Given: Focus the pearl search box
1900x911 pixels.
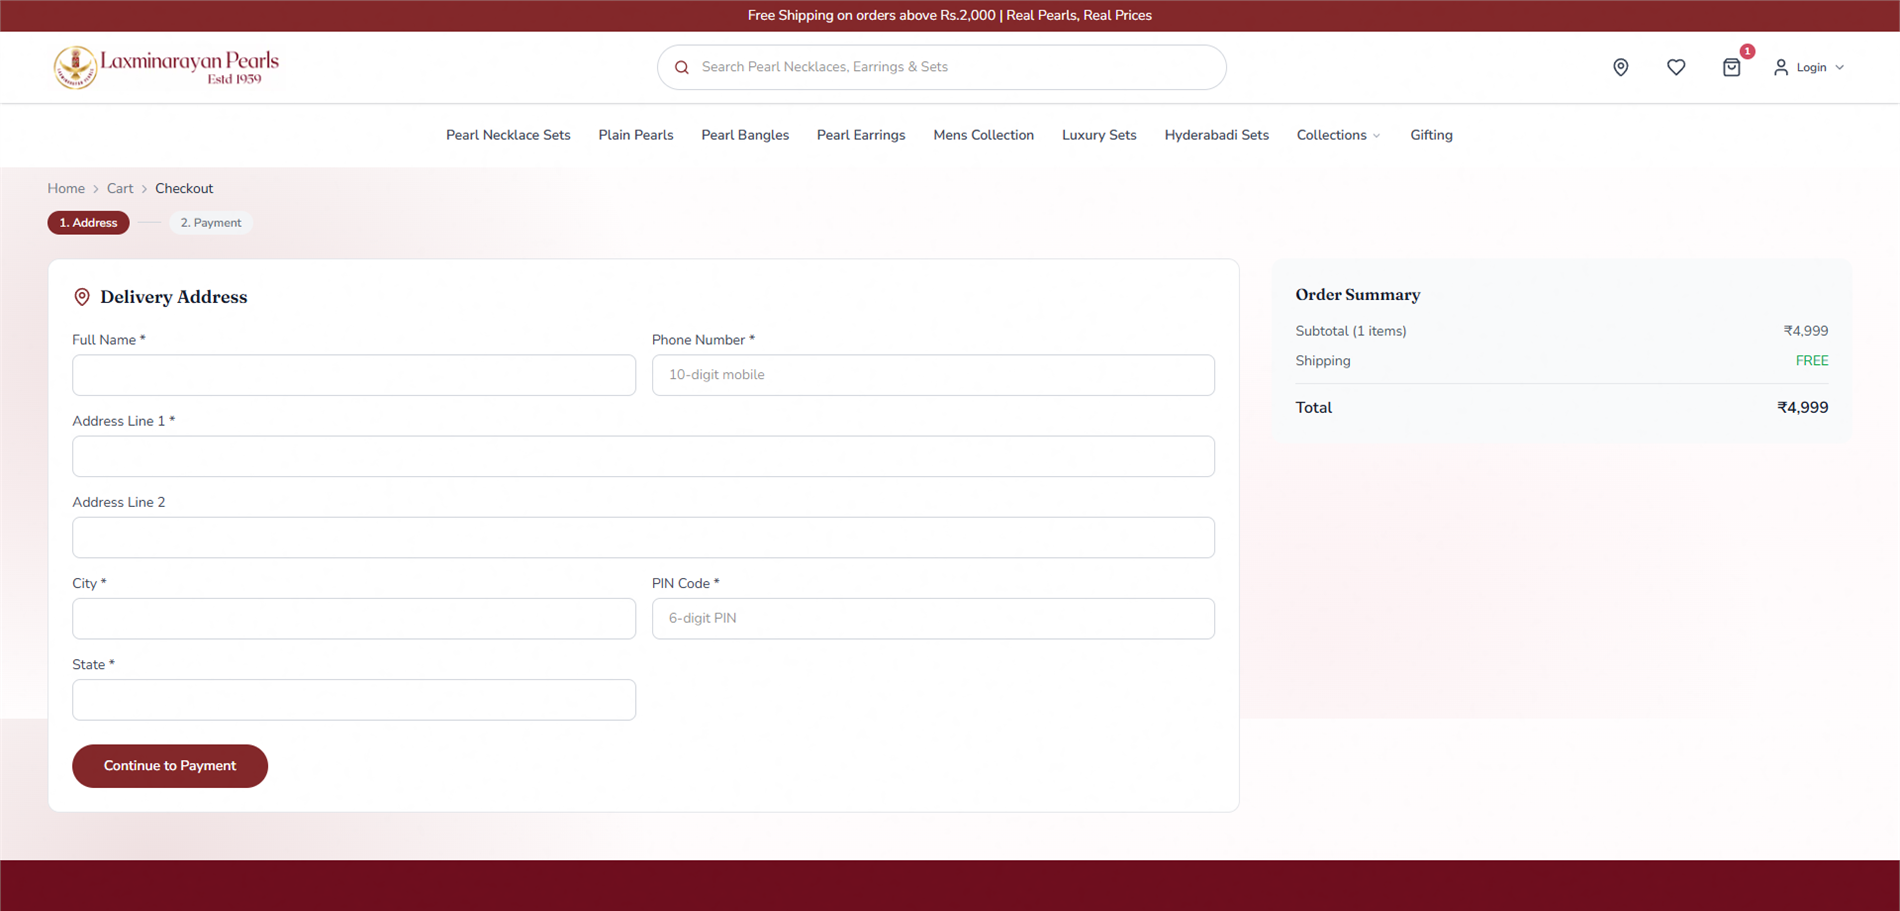Looking at the screenshot, I should click(941, 67).
